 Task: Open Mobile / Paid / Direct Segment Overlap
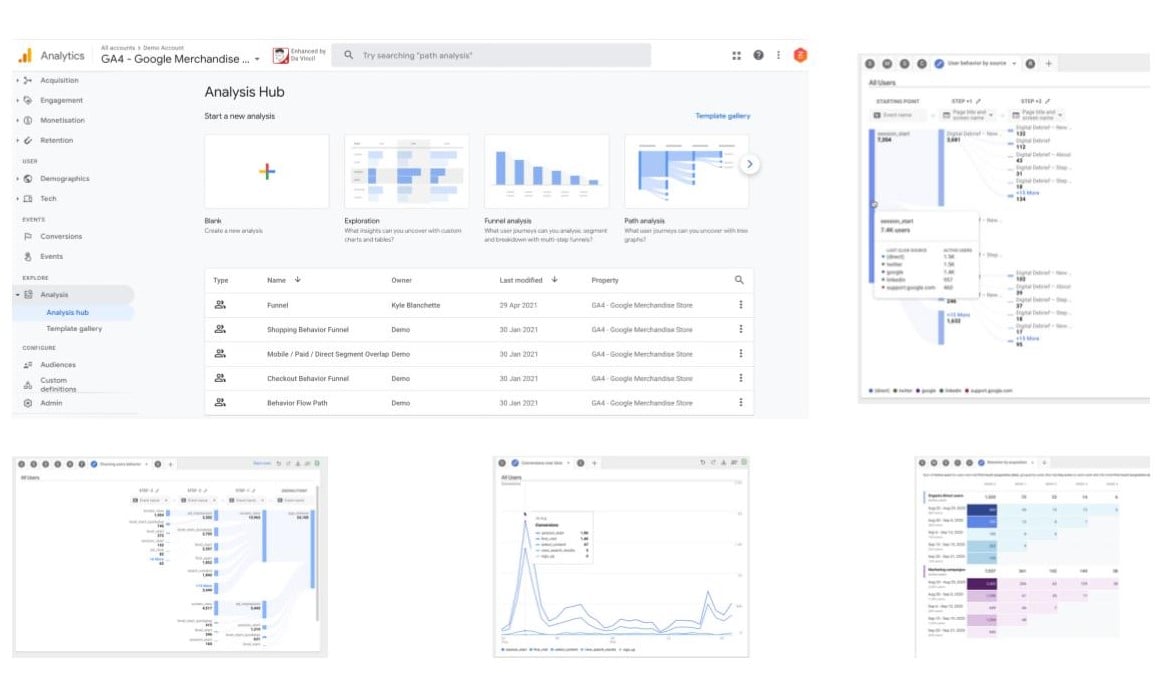click(x=327, y=355)
